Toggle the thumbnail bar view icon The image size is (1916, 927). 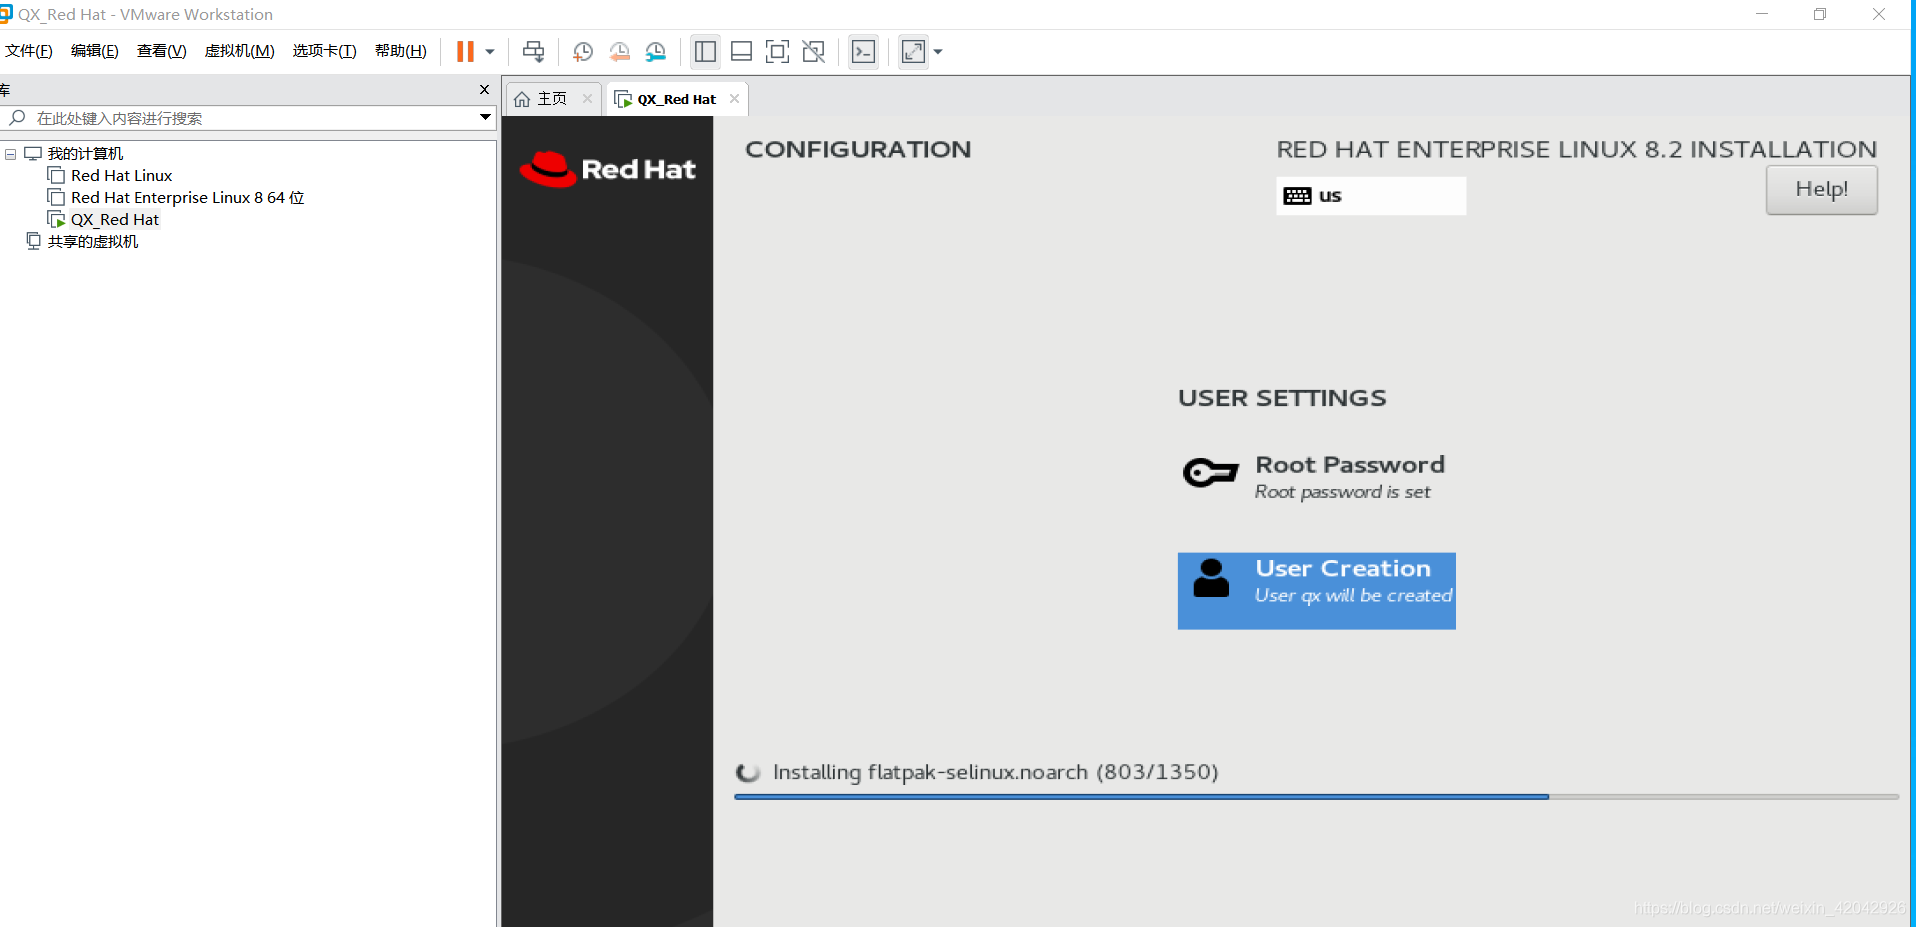point(741,52)
